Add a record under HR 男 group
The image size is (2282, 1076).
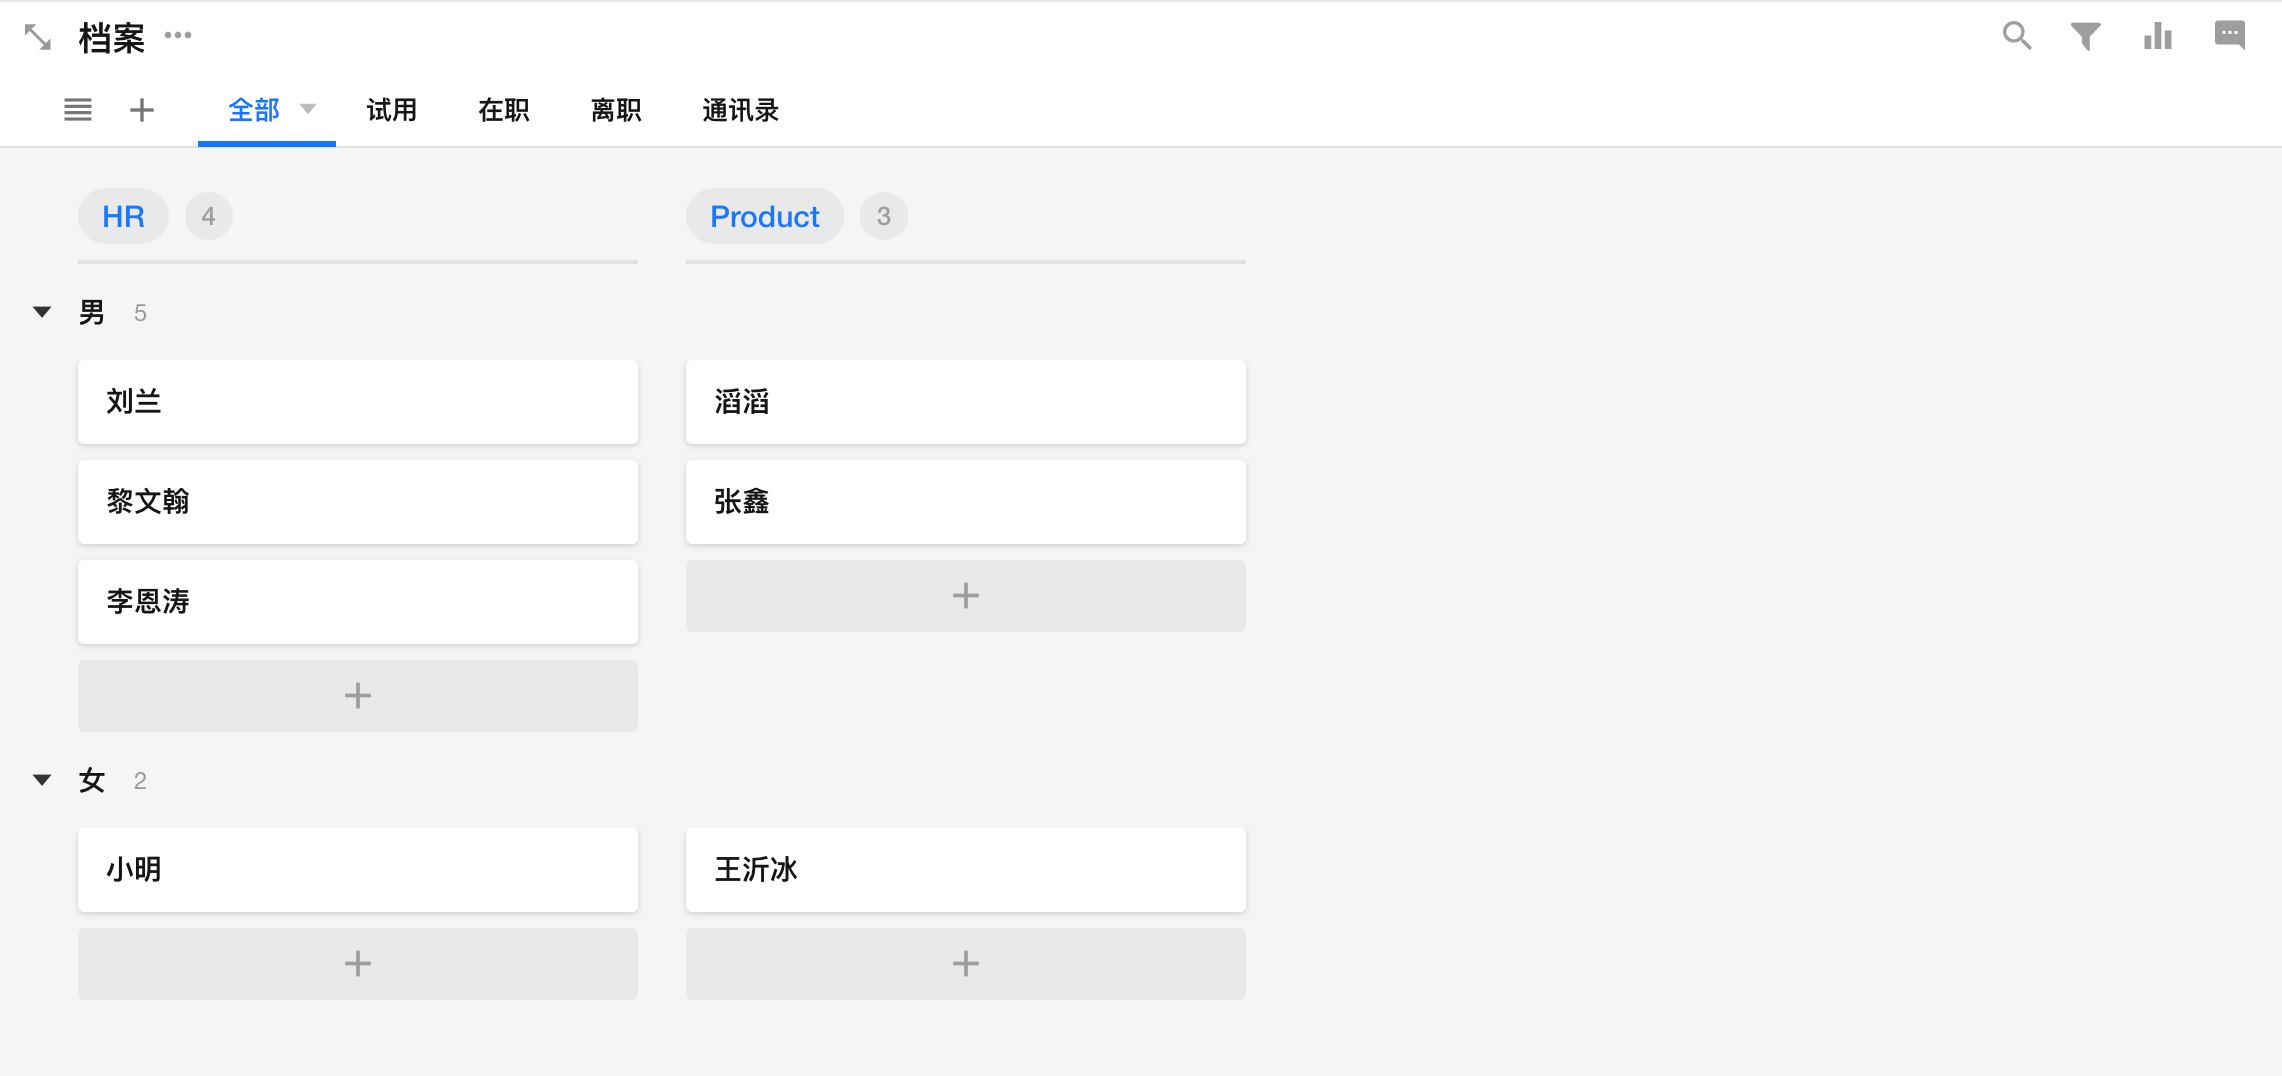click(357, 696)
